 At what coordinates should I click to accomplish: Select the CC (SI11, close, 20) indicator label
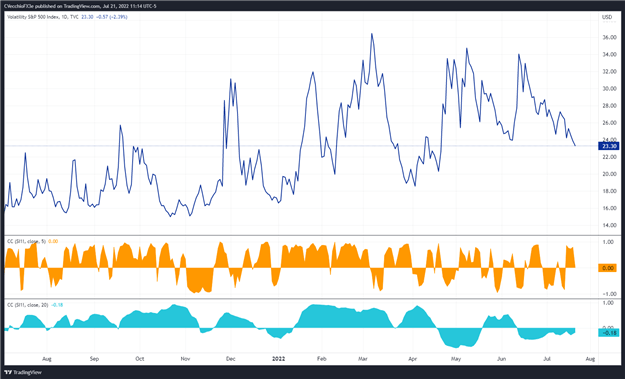tap(28, 305)
